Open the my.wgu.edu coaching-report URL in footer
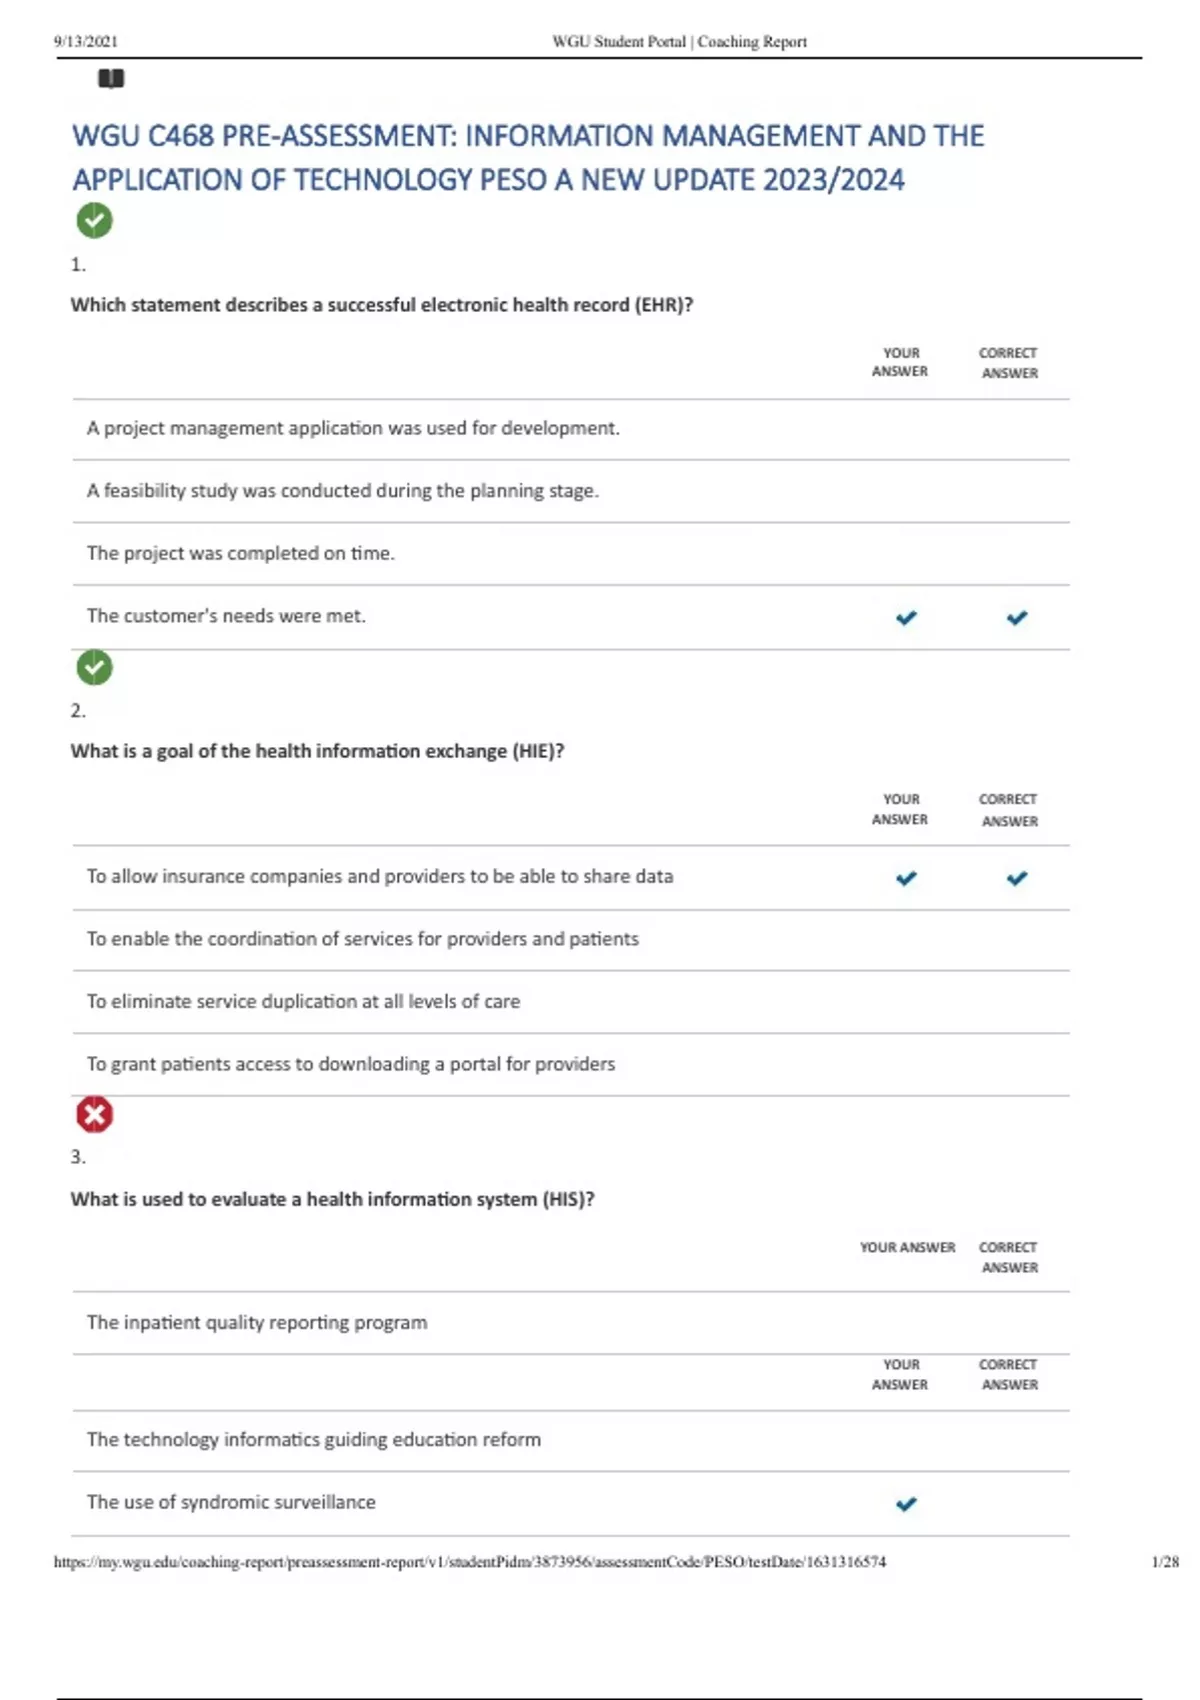Image resolution: width=1200 pixels, height=1700 pixels. tap(470, 1562)
